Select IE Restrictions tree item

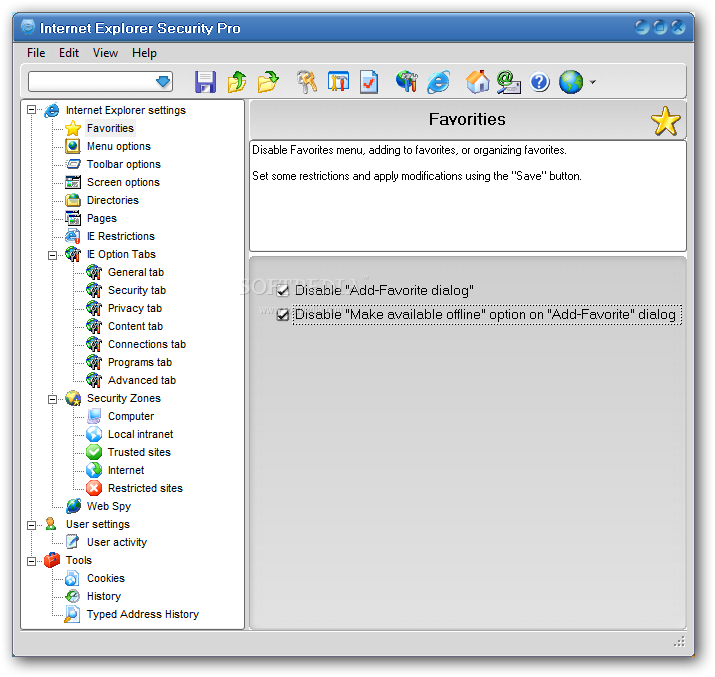[121, 236]
